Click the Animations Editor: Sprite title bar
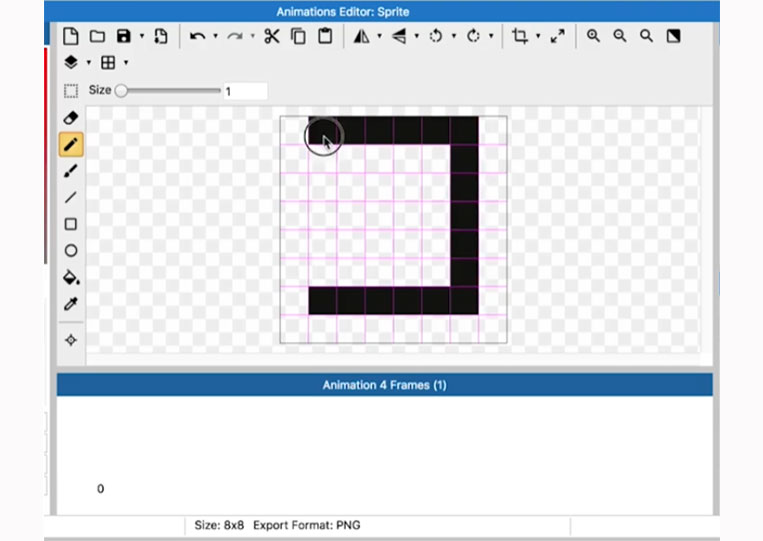Viewport: 763px width, 541px height. click(382, 11)
